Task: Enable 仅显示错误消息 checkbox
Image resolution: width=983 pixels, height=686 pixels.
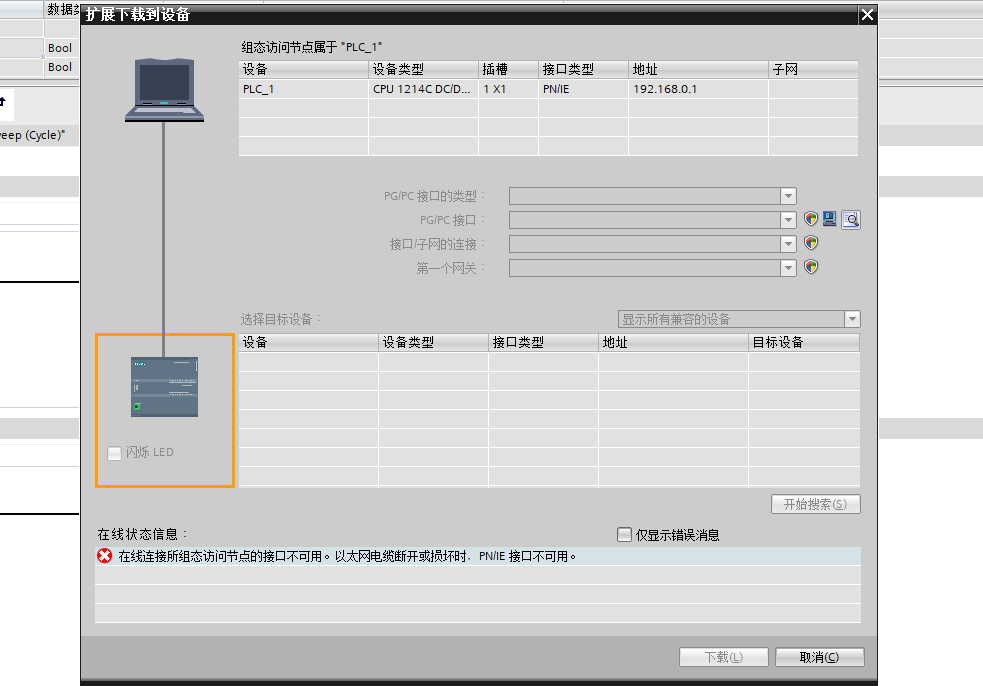Action: (x=625, y=535)
